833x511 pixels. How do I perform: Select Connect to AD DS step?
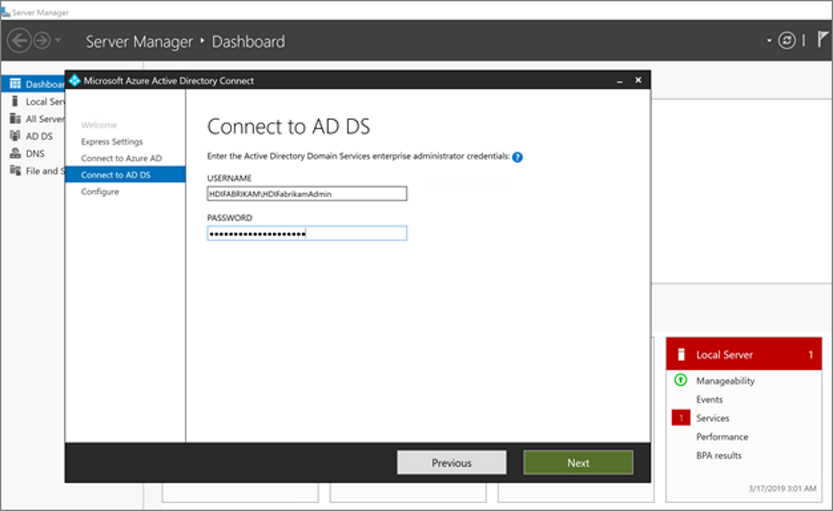tap(125, 175)
